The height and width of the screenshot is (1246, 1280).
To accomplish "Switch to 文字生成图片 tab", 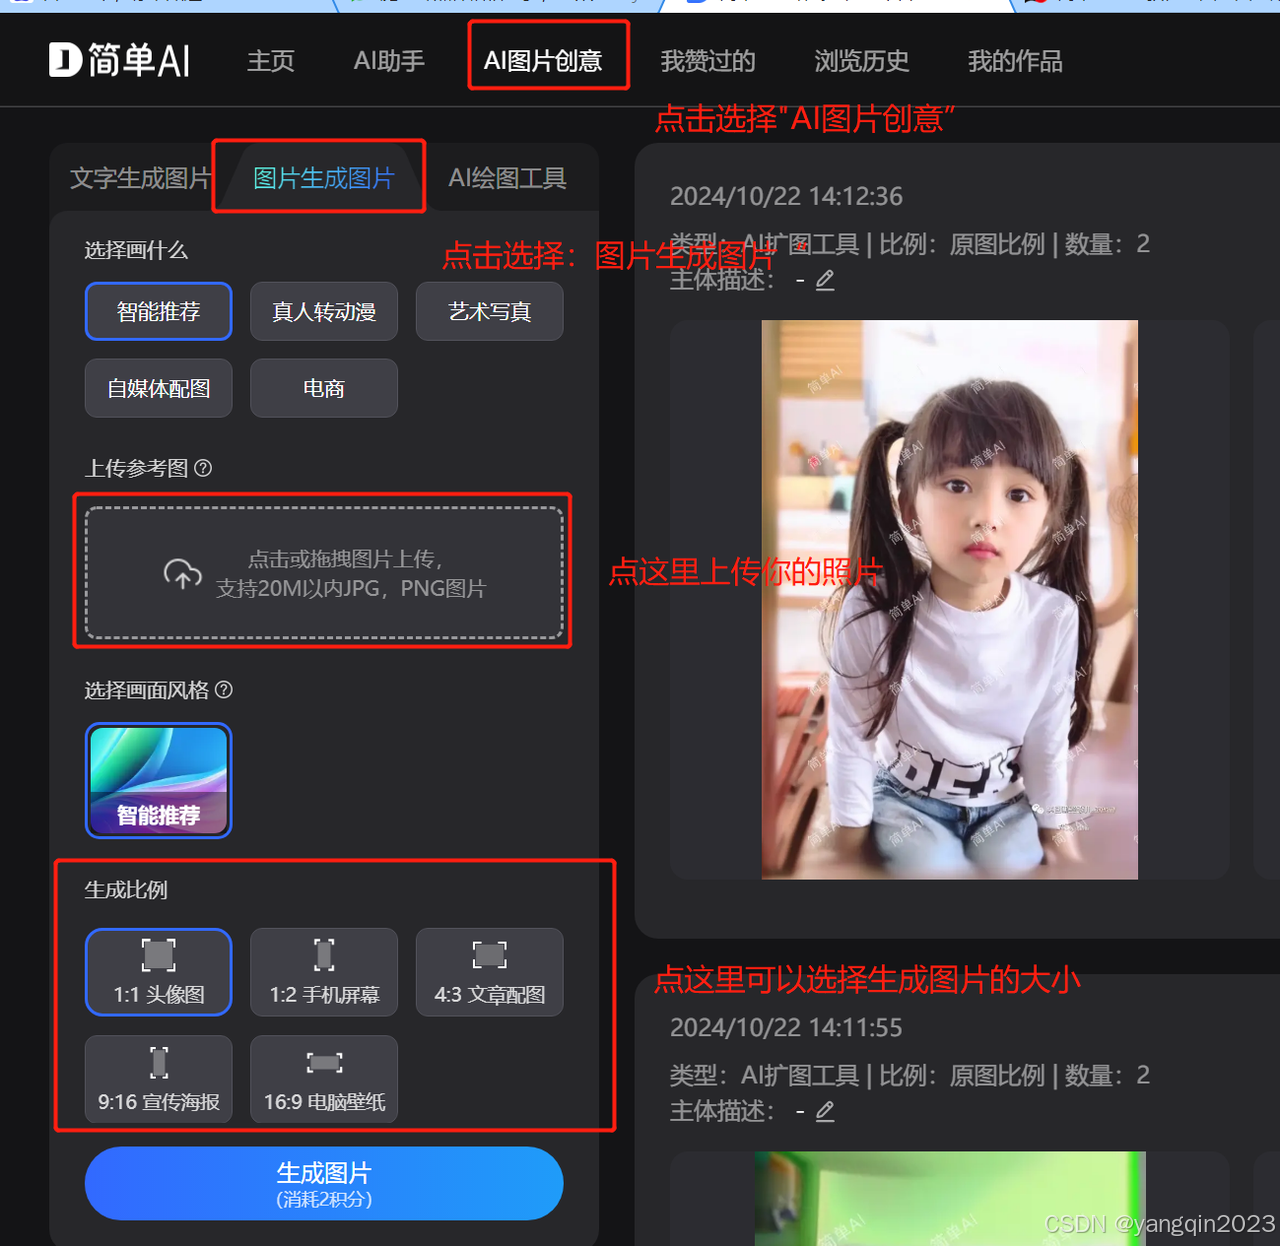I will pos(141,178).
